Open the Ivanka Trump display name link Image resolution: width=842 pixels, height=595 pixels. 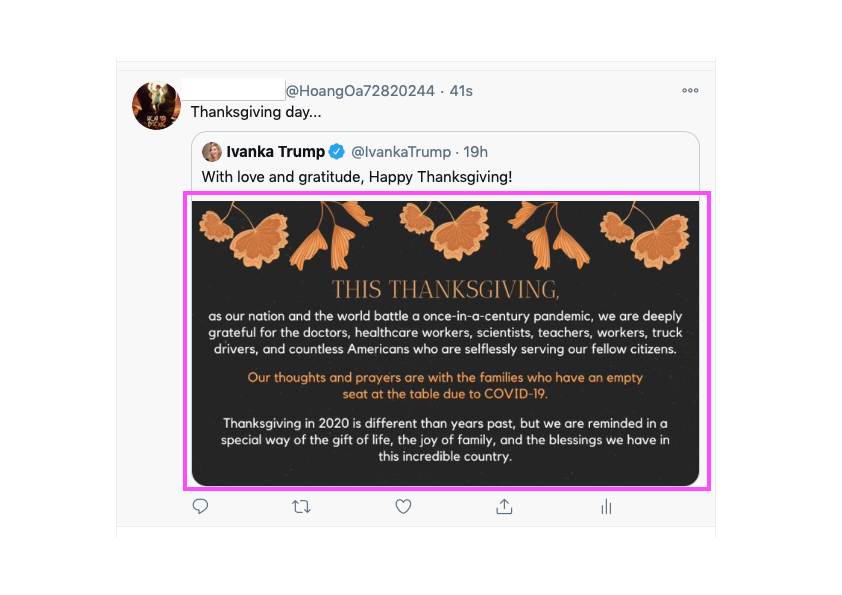275,152
